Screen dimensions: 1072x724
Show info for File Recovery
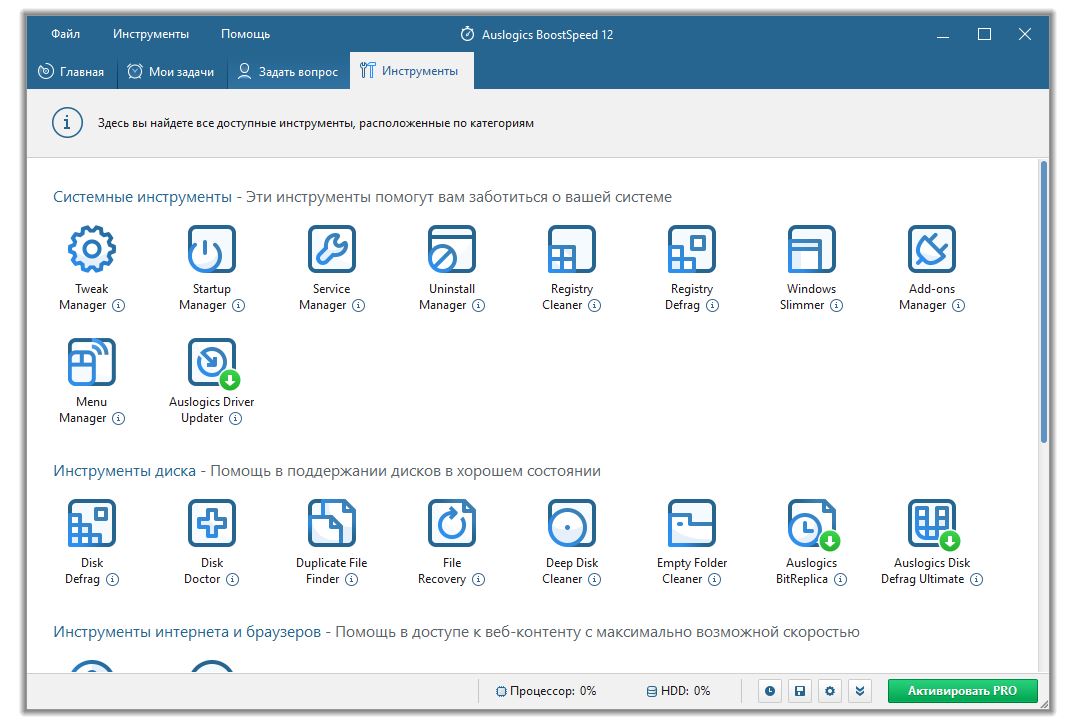(479, 580)
